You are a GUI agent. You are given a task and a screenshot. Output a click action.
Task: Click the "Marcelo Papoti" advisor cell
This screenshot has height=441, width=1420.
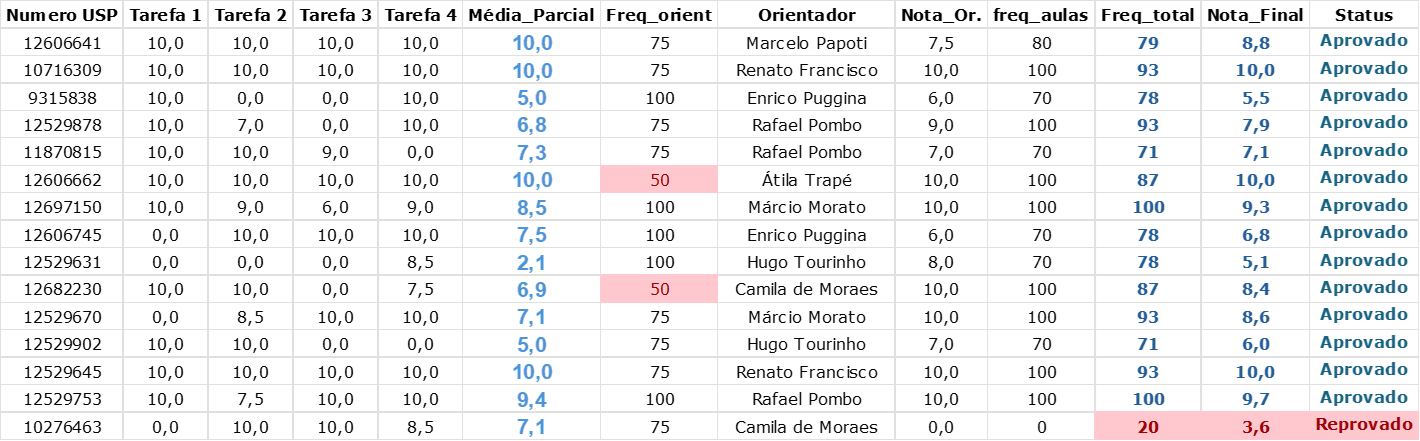pos(806,44)
